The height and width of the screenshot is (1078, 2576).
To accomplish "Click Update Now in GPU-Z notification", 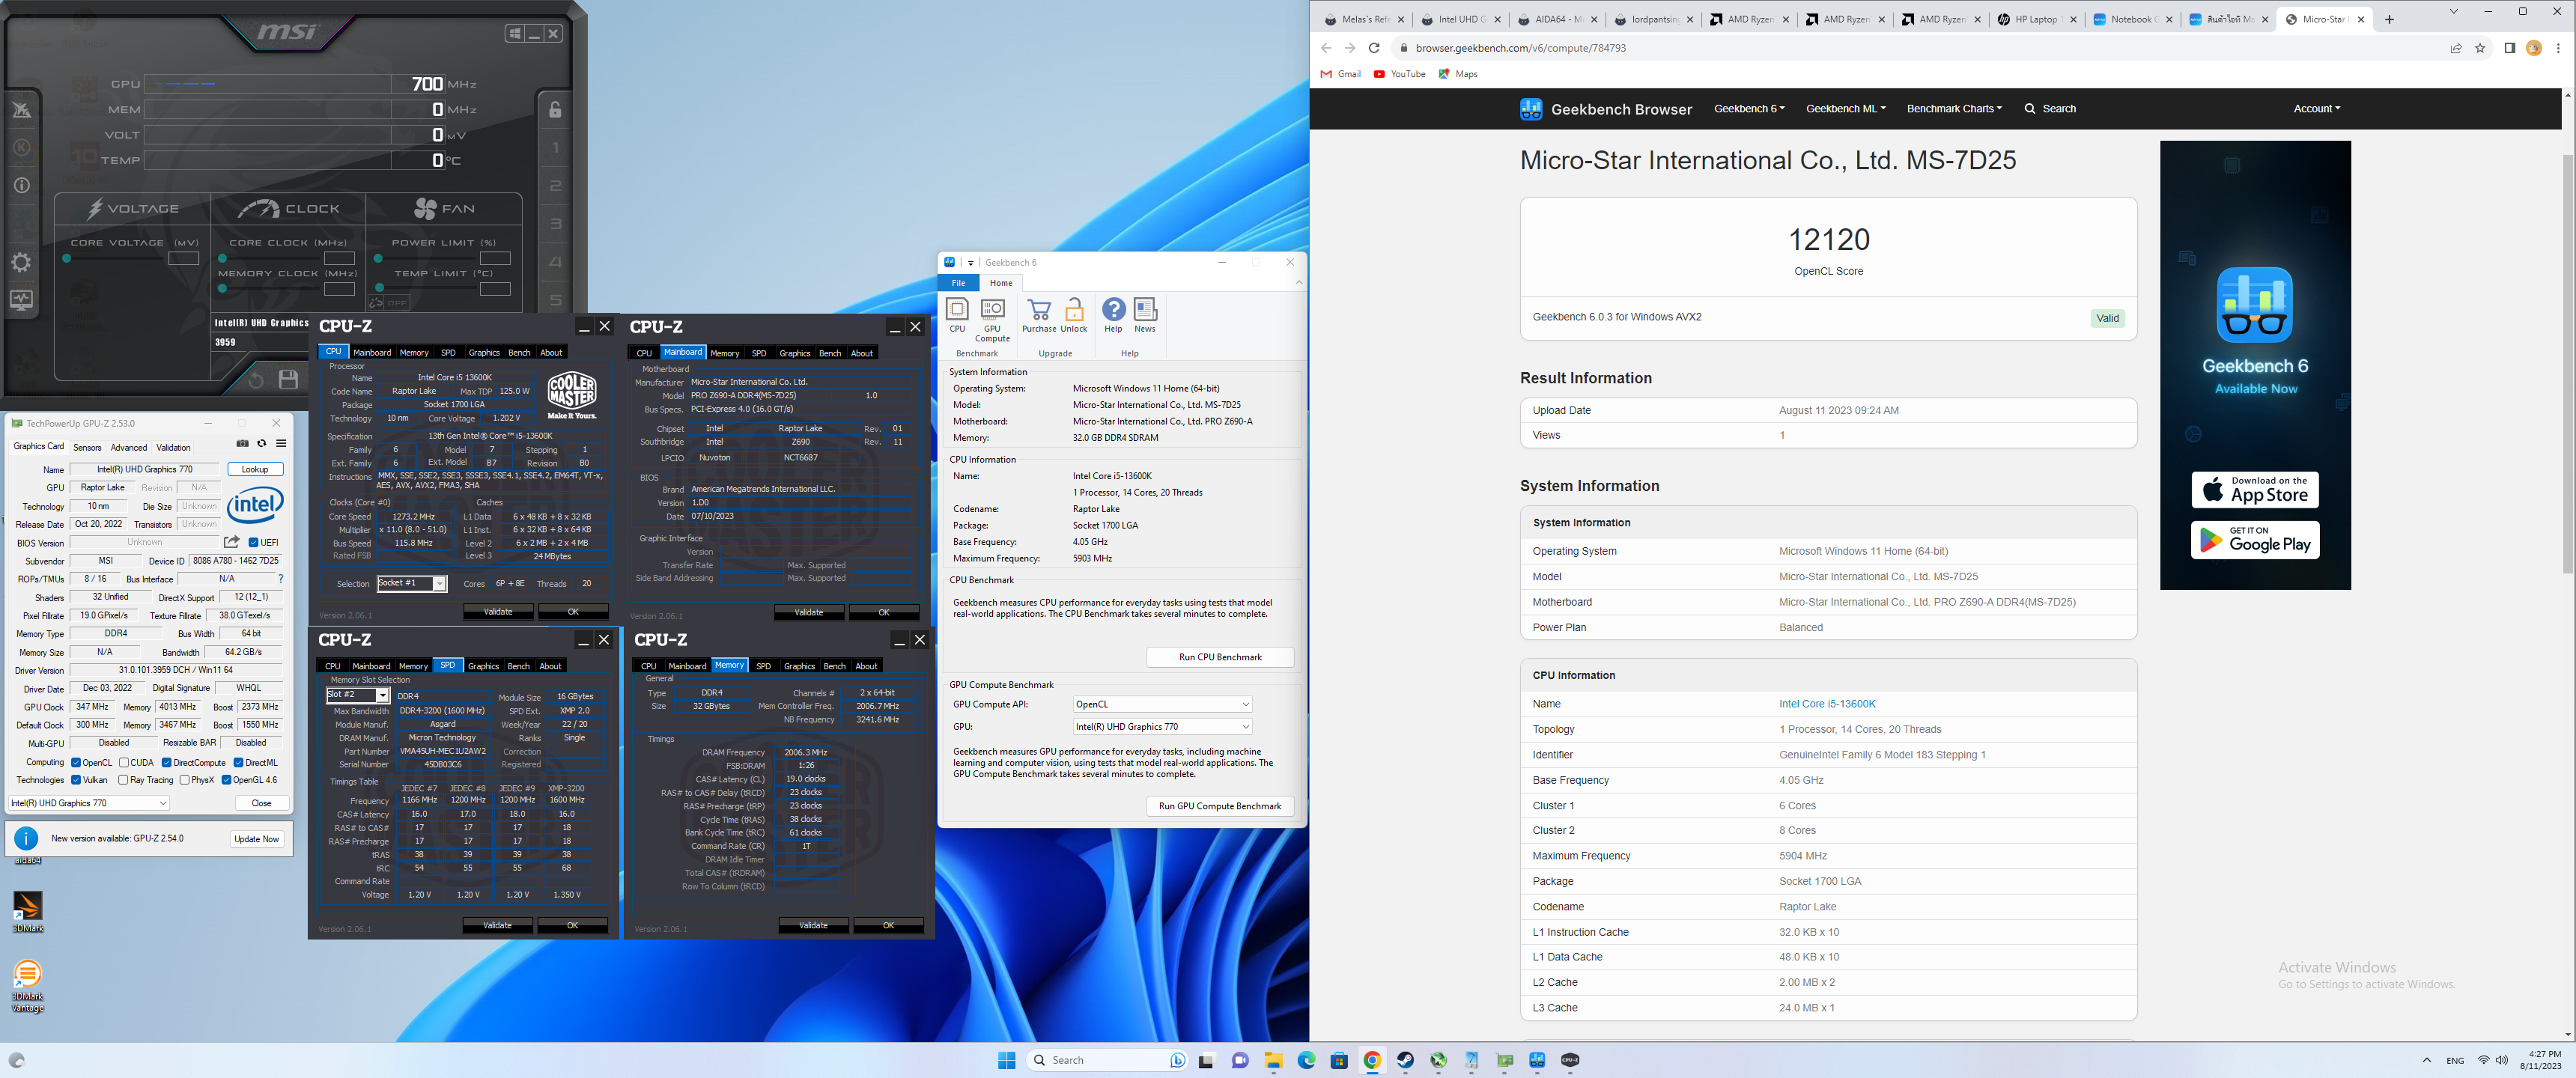I will (x=256, y=839).
